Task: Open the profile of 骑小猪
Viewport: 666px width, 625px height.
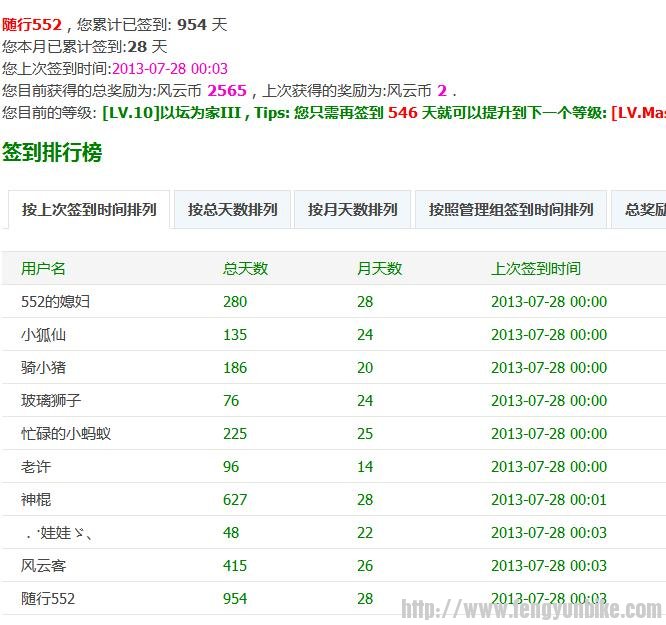Action: point(44,367)
